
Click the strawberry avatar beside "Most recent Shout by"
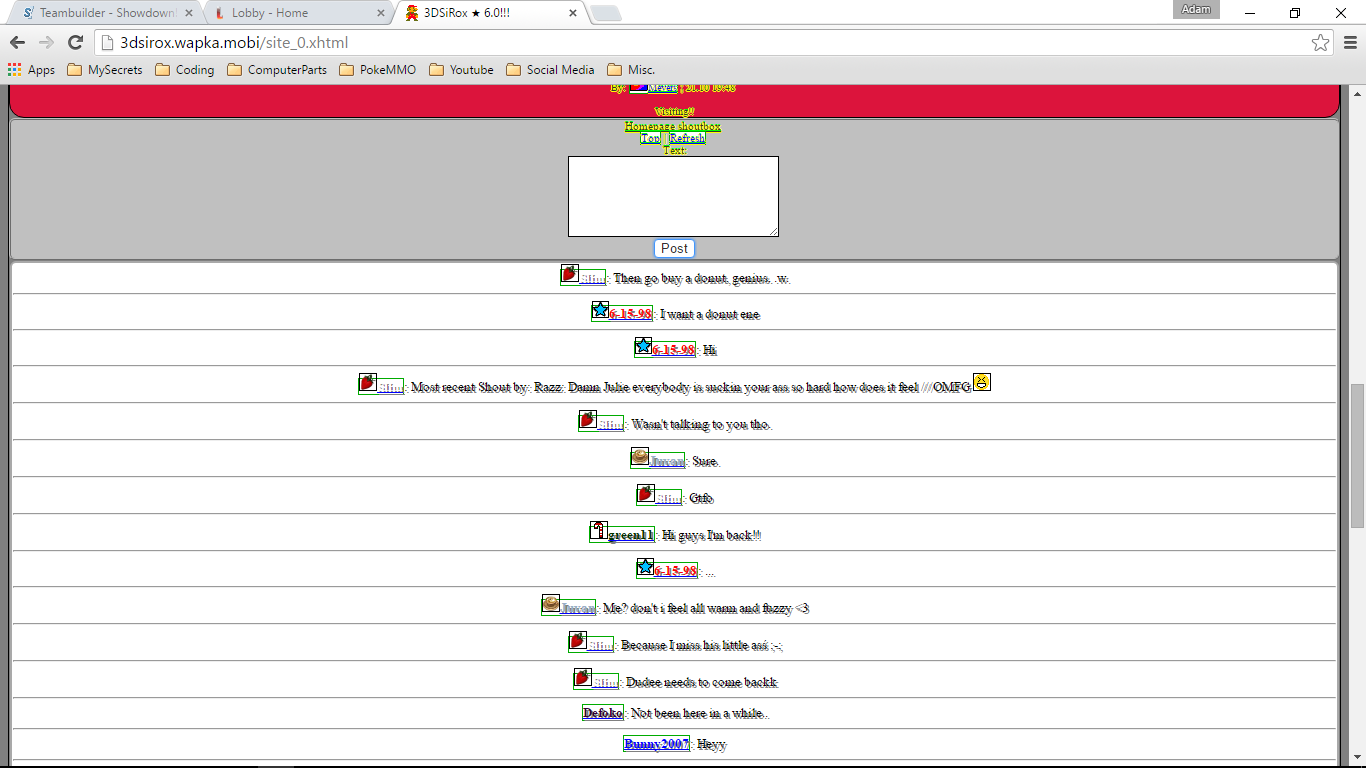(368, 383)
